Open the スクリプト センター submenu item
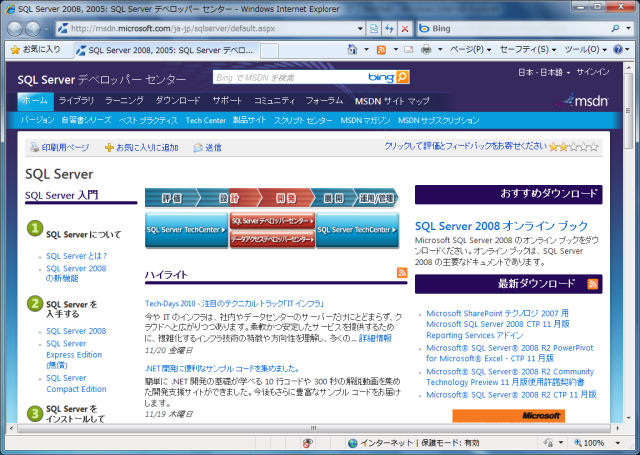 [303, 120]
